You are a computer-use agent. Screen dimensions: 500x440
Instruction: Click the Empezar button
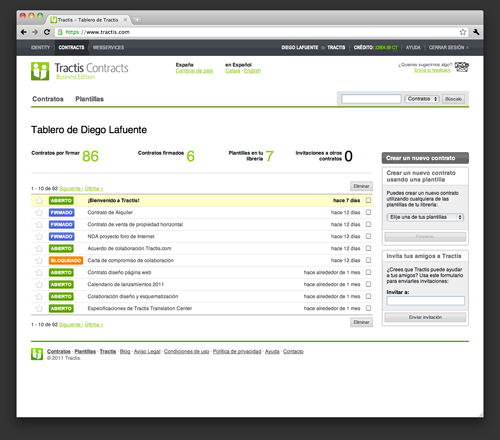point(425,236)
